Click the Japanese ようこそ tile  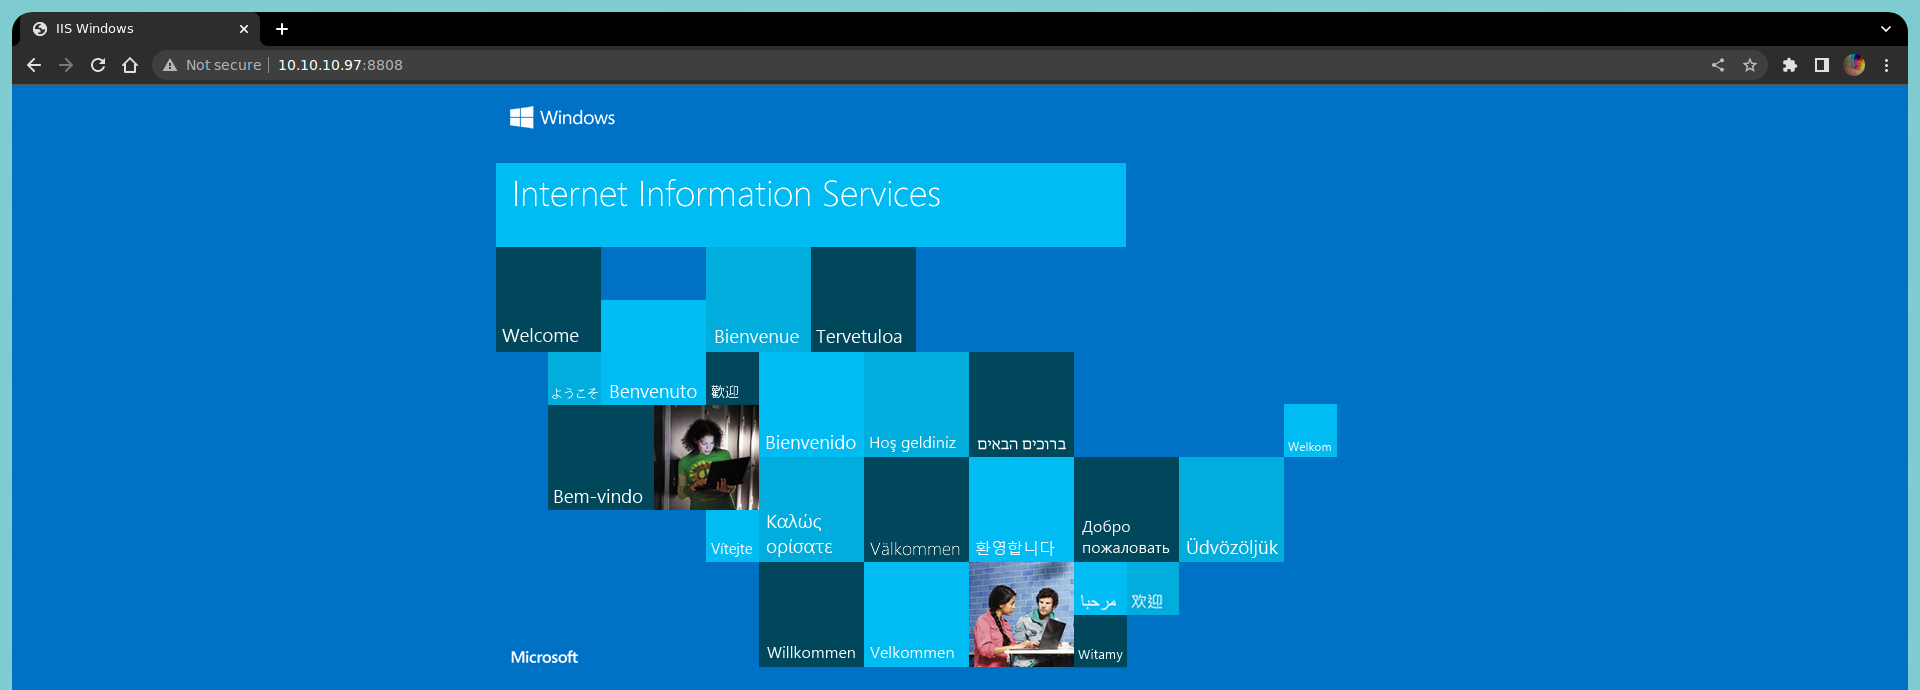pos(574,378)
